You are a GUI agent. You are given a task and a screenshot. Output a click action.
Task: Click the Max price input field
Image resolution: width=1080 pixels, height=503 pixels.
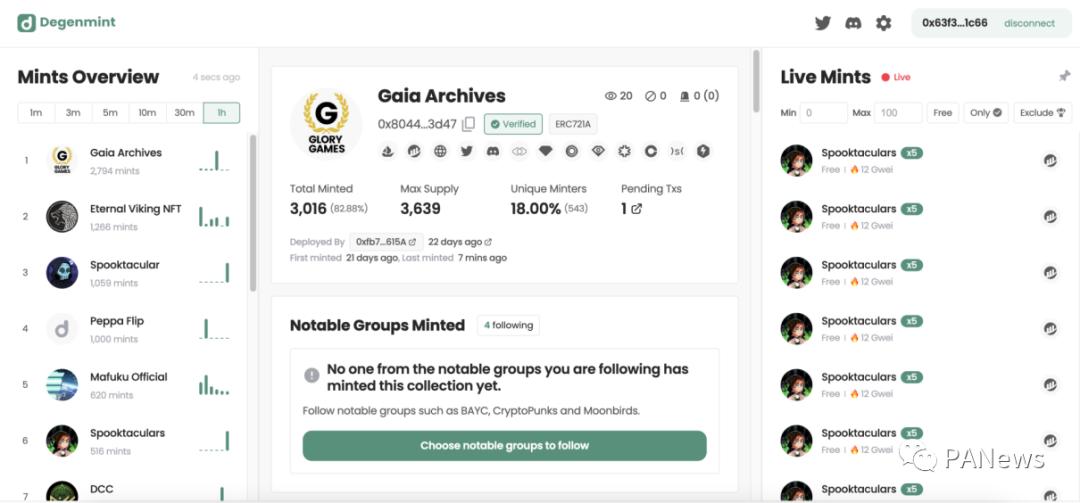[x=898, y=113]
